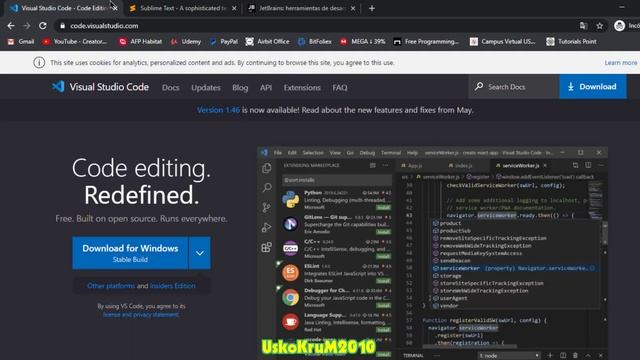Open the MEGA bookmark
This screenshot has width=640, height=360.
[x=363, y=42]
